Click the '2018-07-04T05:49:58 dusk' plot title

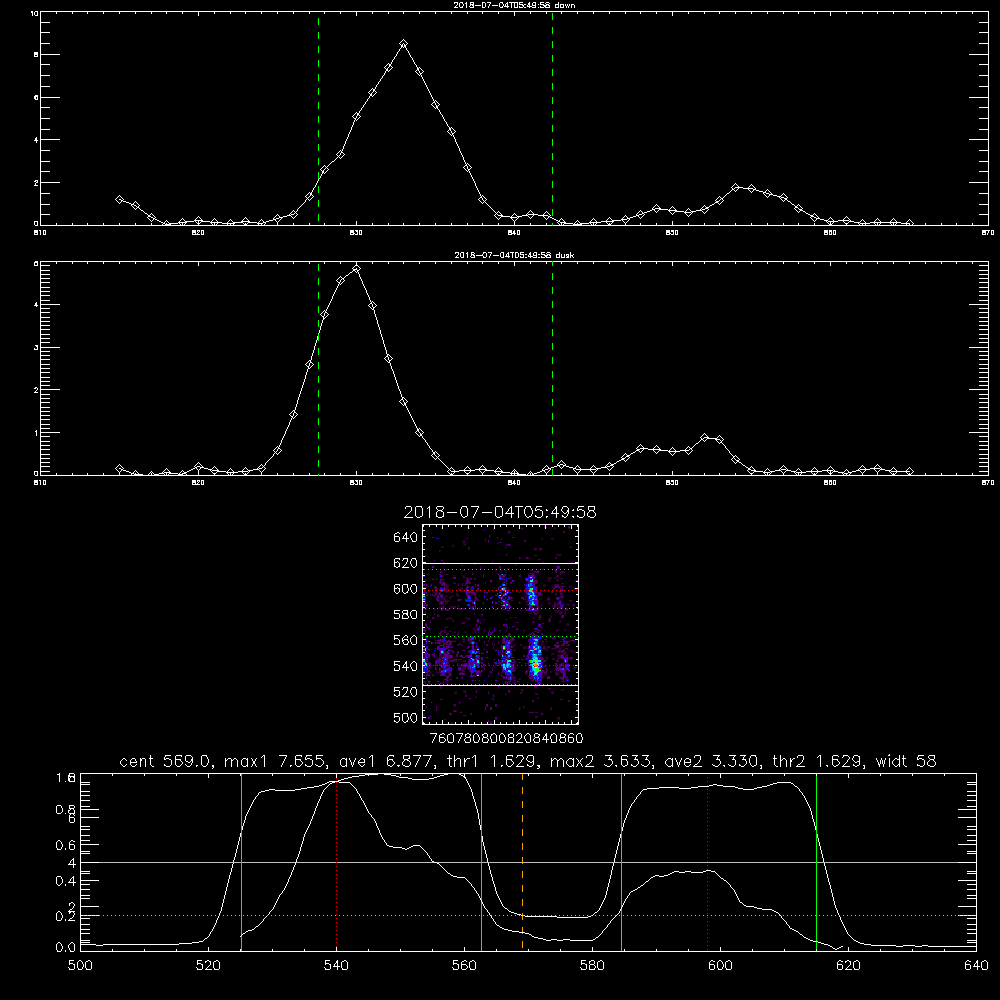[514, 255]
